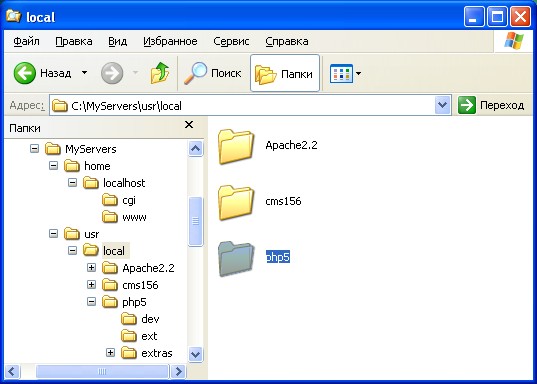Minimize the local window

(474, 16)
